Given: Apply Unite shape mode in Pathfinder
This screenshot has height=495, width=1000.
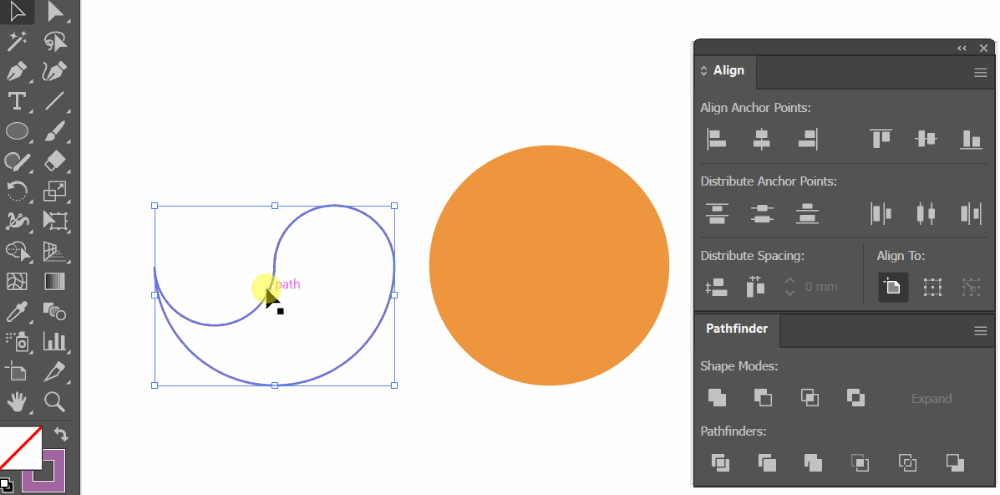Looking at the screenshot, I should pos(717,398).
